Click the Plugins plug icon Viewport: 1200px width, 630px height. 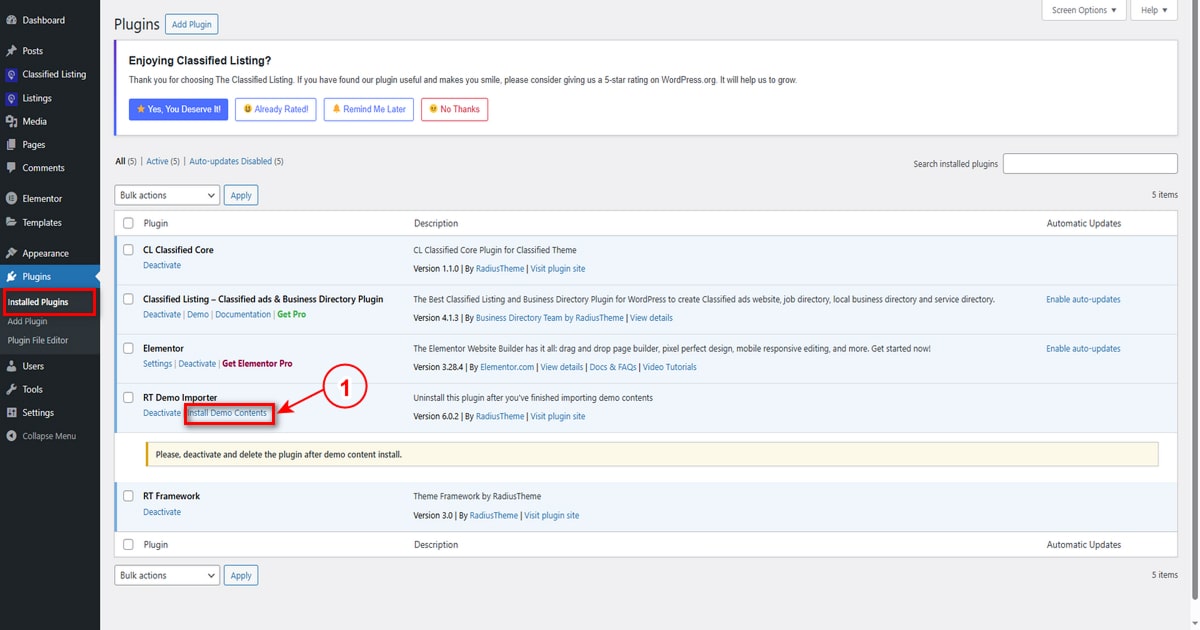click(x=11, y=277)
